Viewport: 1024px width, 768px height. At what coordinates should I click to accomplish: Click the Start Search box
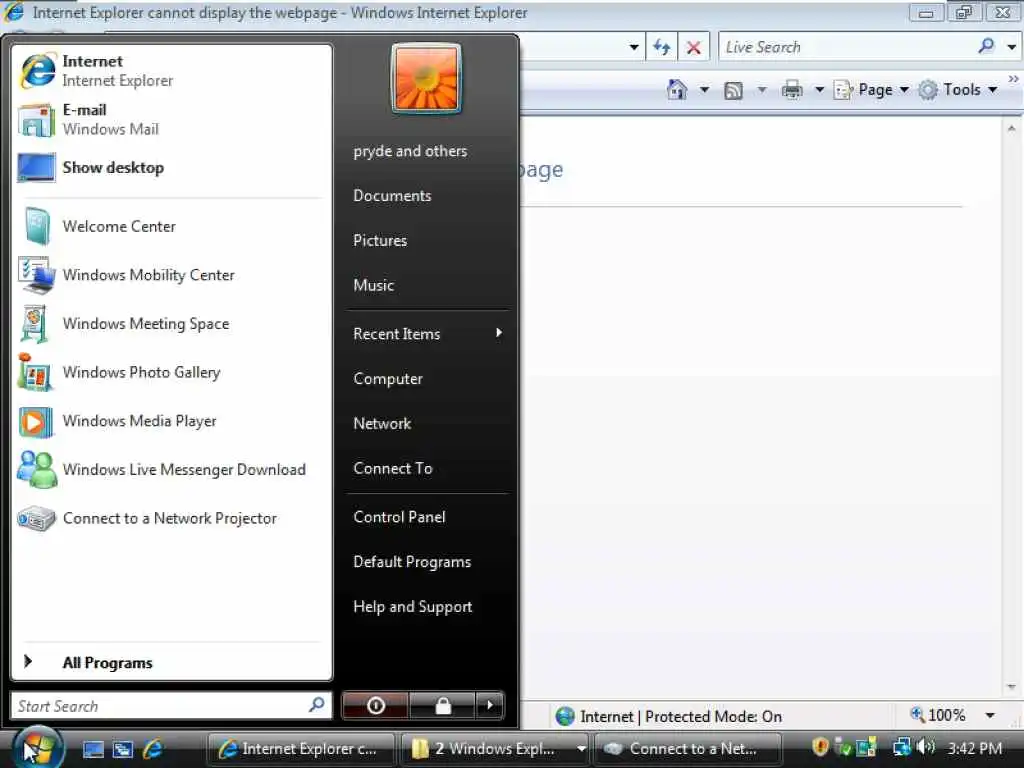(x=171, y=706)
